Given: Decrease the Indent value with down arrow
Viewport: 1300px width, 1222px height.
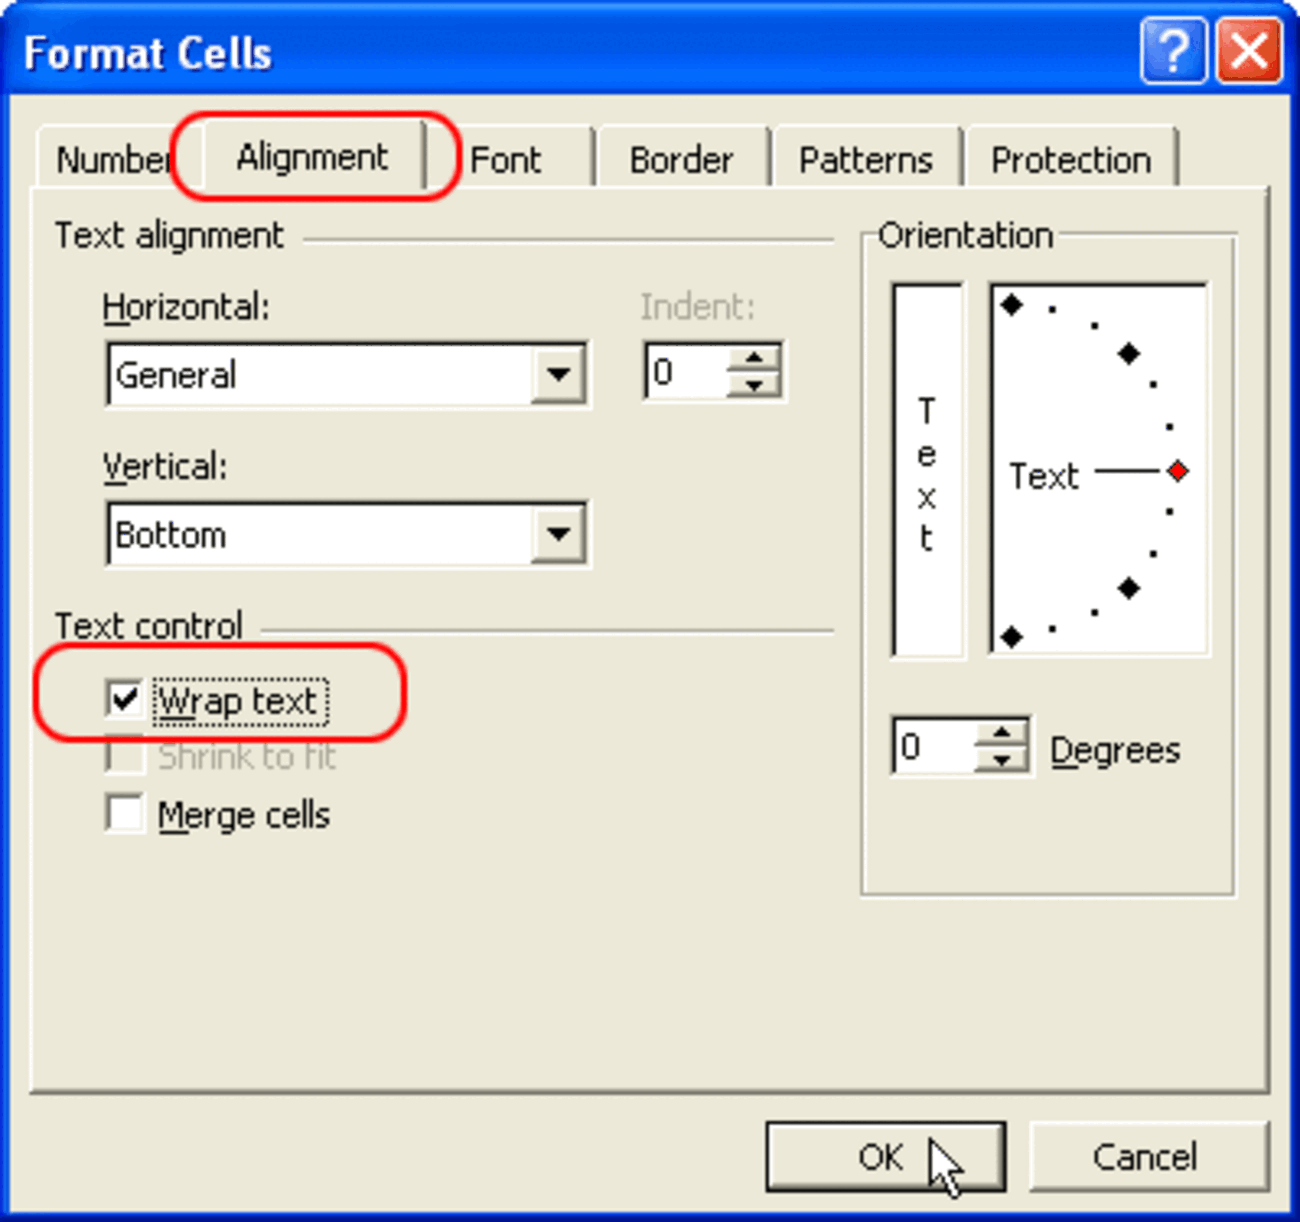Looking at the screenshot, I should [x=754, y=385].
